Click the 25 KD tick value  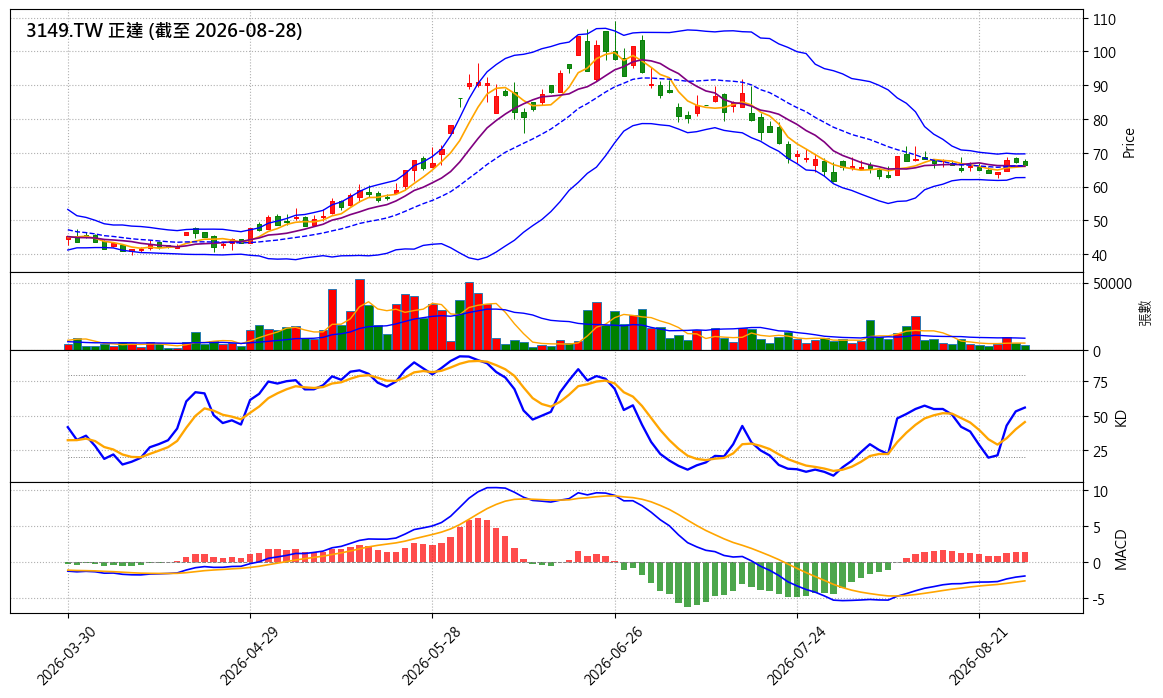pos(1101,452)
